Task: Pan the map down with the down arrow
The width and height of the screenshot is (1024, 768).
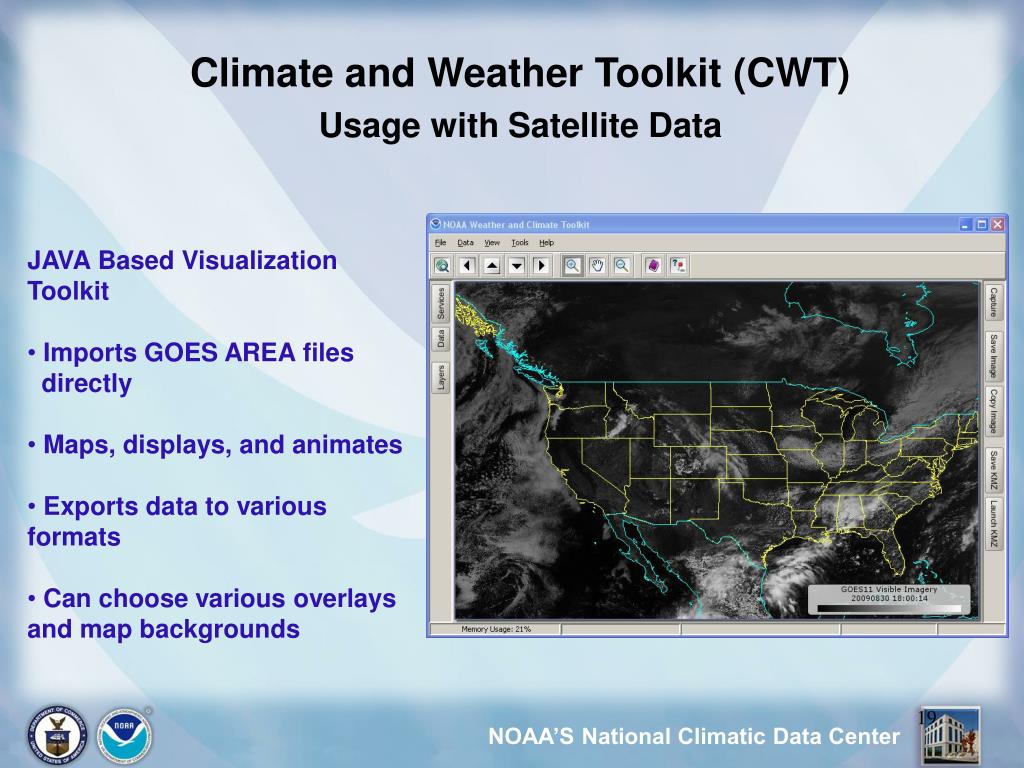Action: [517, 266]
